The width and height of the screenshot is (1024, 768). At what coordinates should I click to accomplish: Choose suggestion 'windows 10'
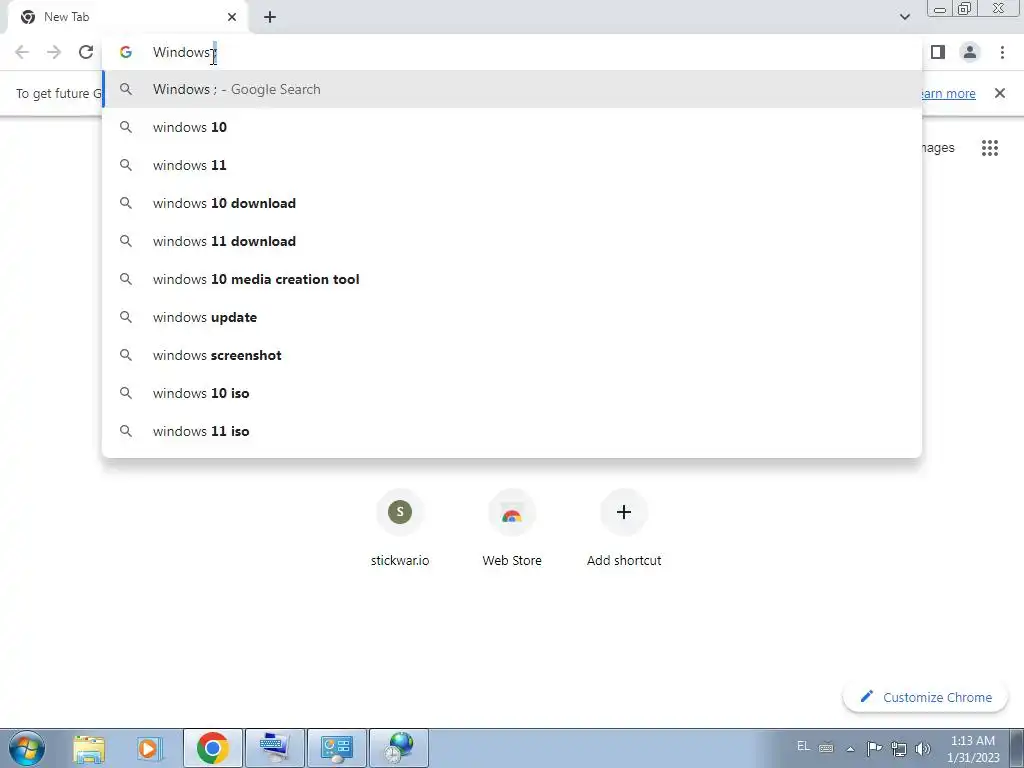coord(512,127)
